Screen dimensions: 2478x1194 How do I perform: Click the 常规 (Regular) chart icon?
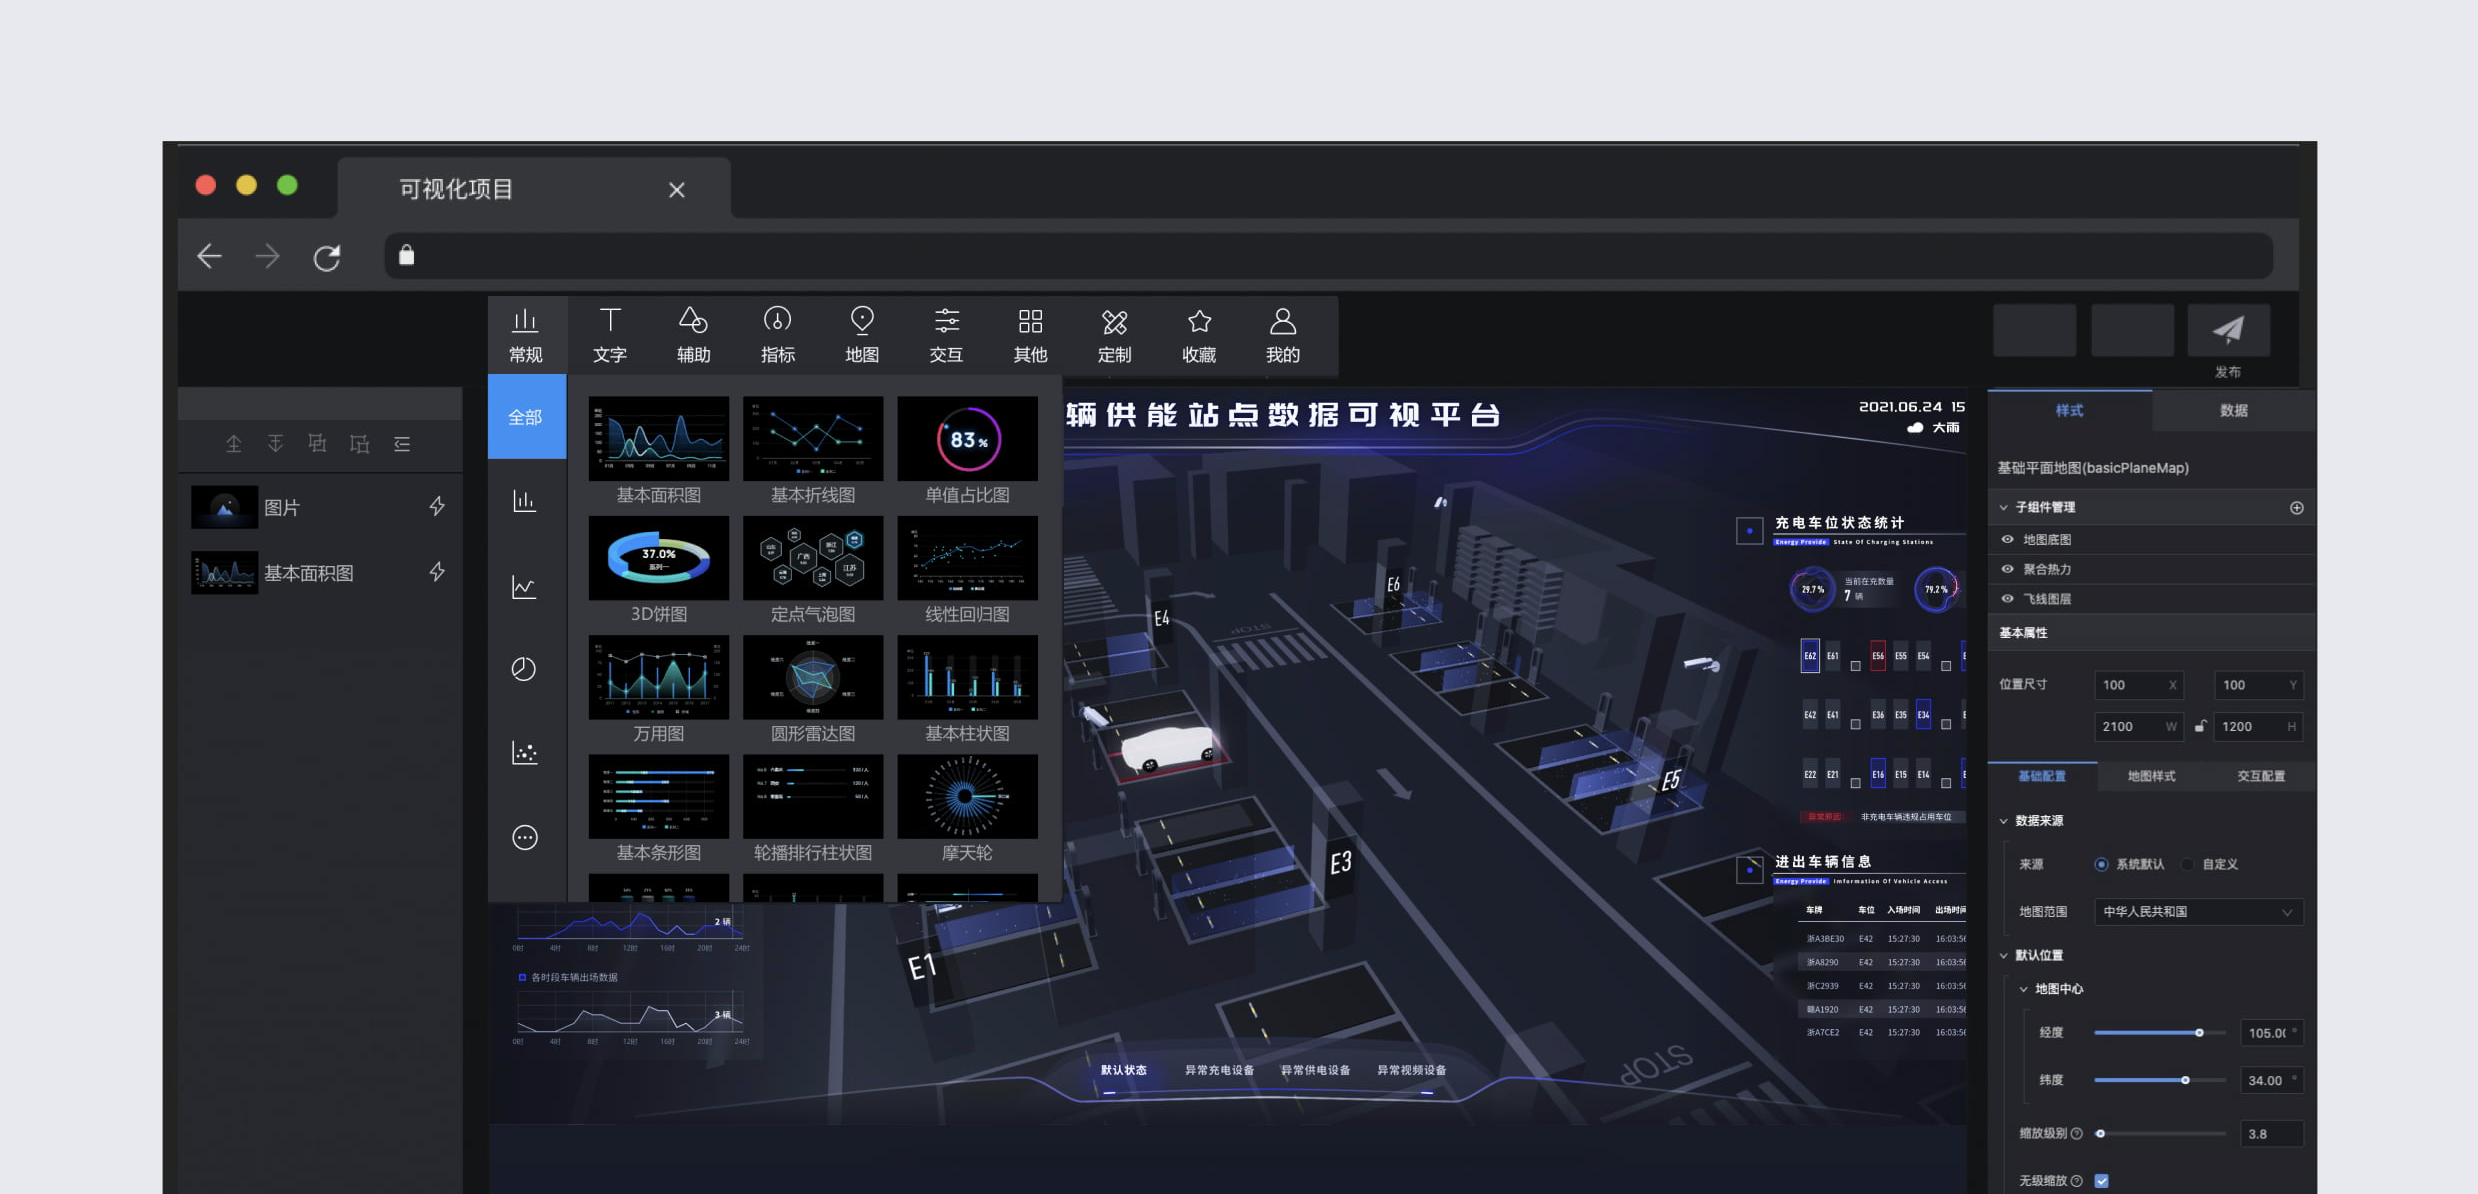526,333
